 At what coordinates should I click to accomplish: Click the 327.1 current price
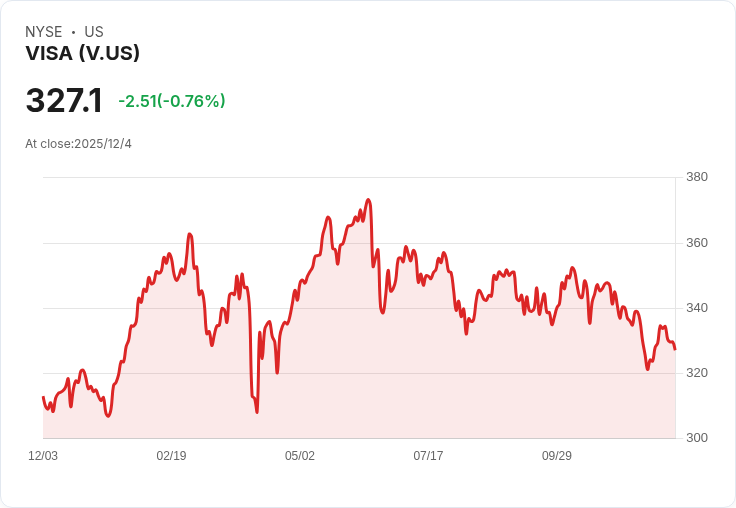coord(64,100)
